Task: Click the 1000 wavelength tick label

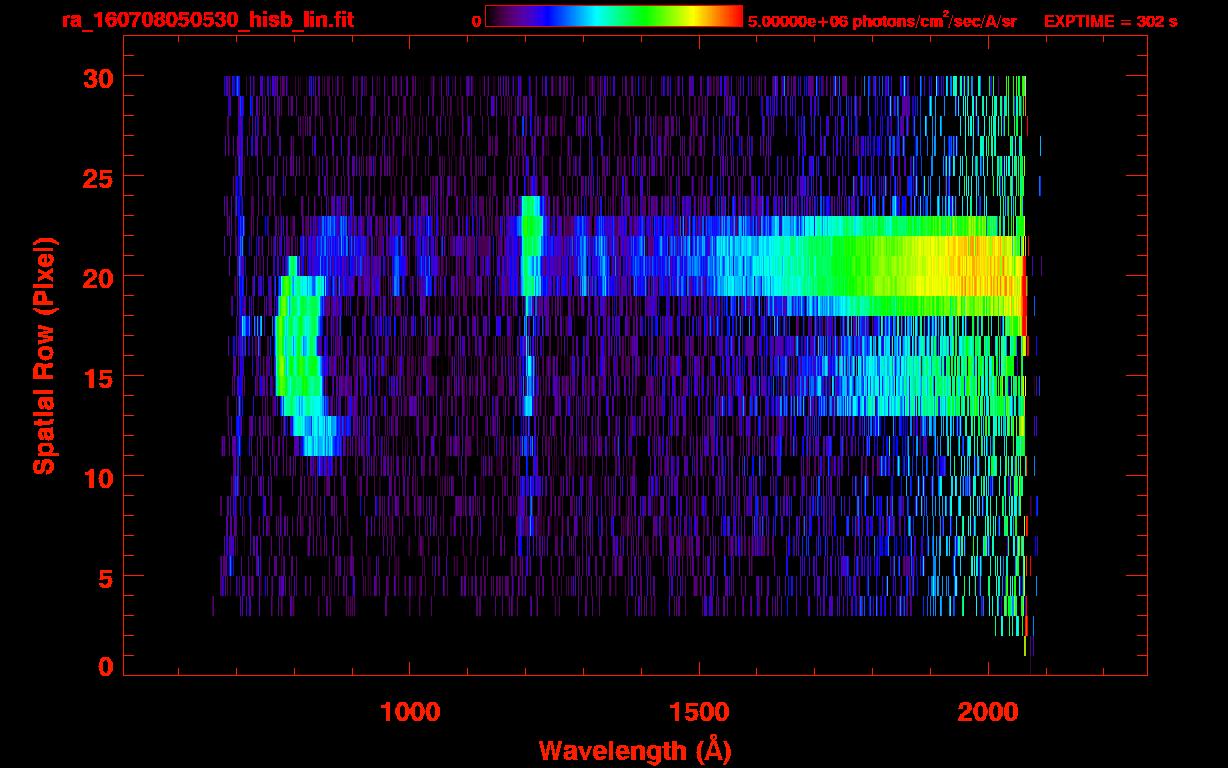Action: [x=410, y=711]
